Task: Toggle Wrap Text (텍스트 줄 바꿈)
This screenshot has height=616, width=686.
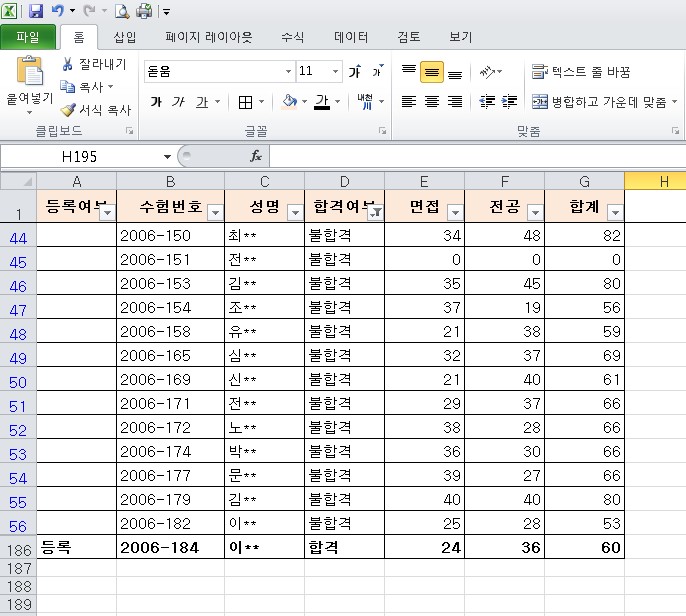Action: coord(581,71)
